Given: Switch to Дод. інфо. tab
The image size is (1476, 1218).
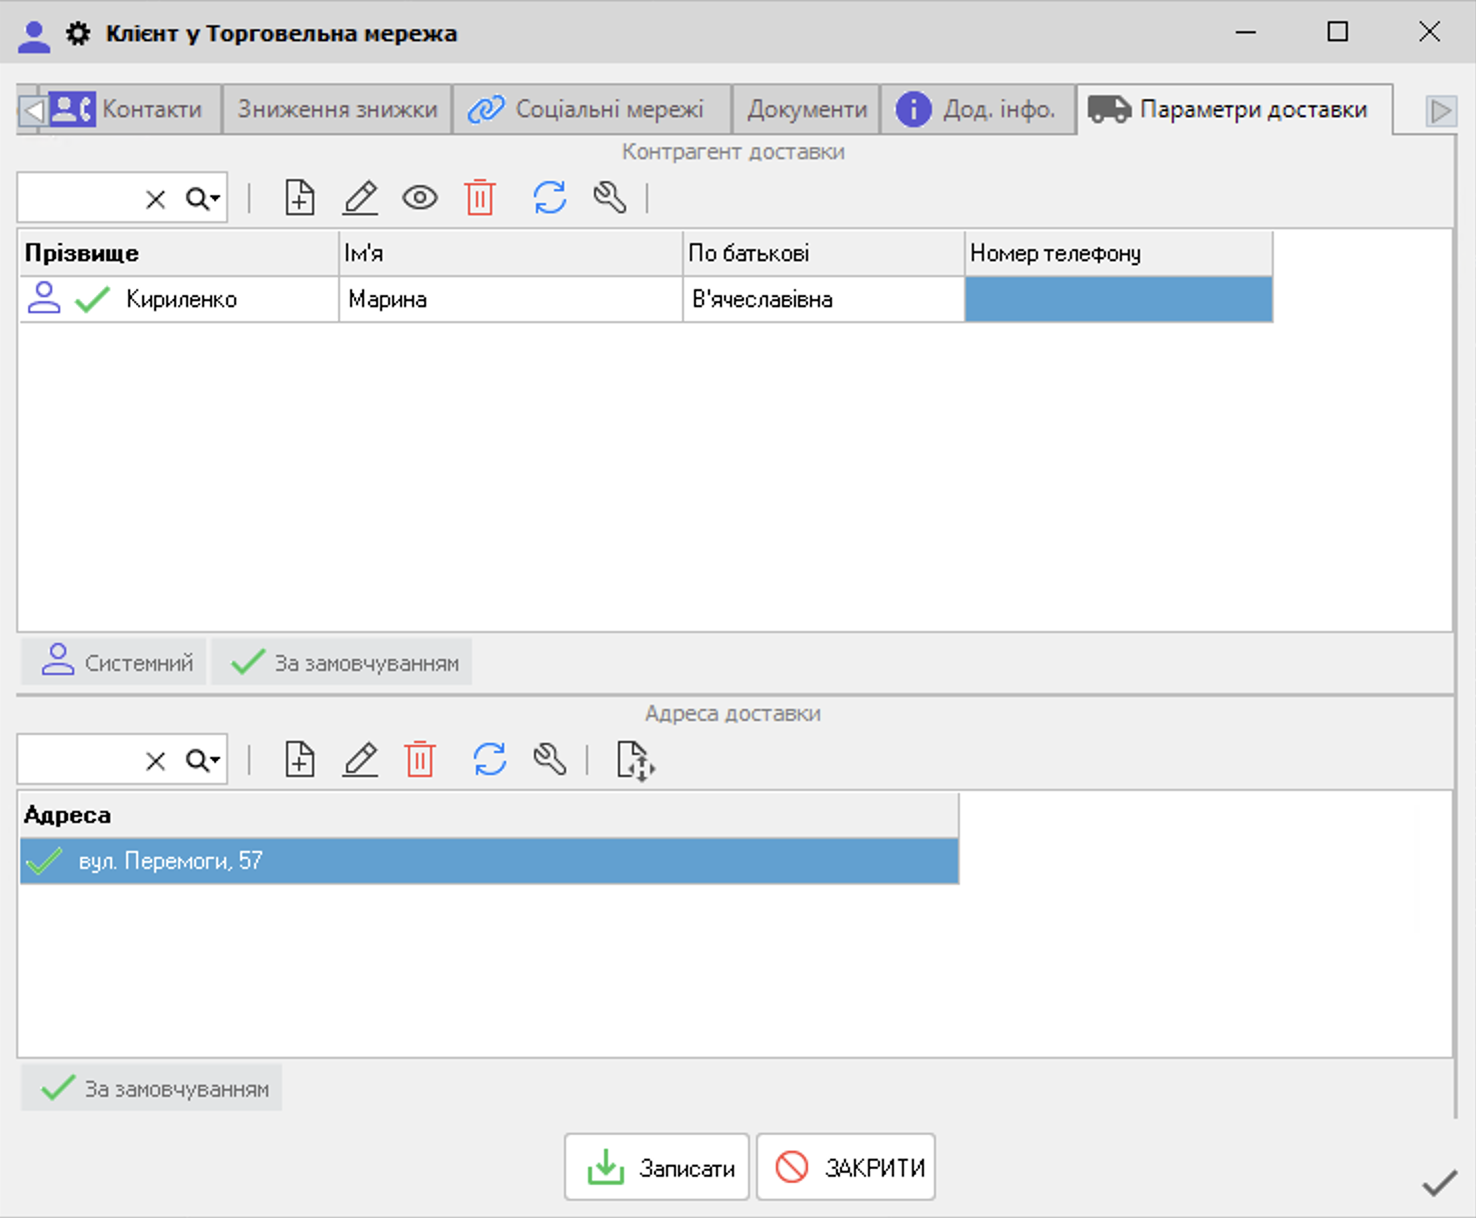Looking at the screenshot, I should point(978,109).
